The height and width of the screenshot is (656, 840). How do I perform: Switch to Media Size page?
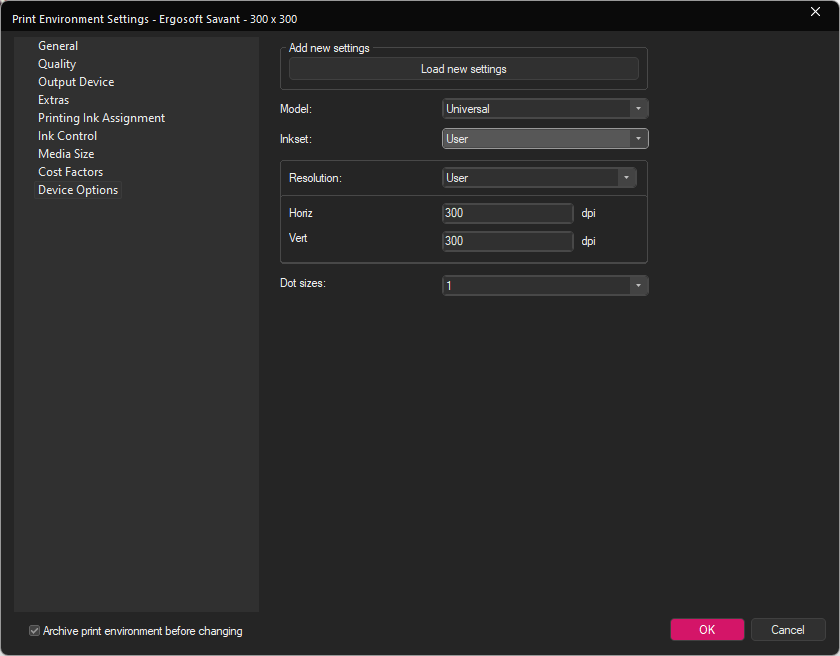tap(66, 154)
